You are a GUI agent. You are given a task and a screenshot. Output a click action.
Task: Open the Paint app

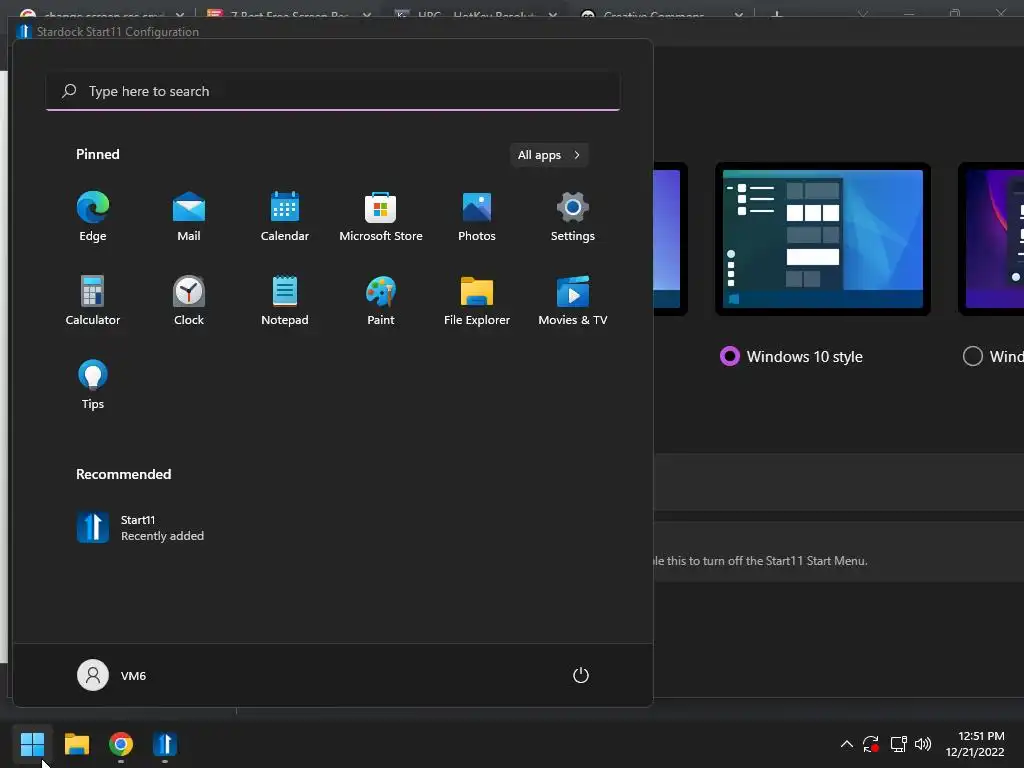pos(381,300)
